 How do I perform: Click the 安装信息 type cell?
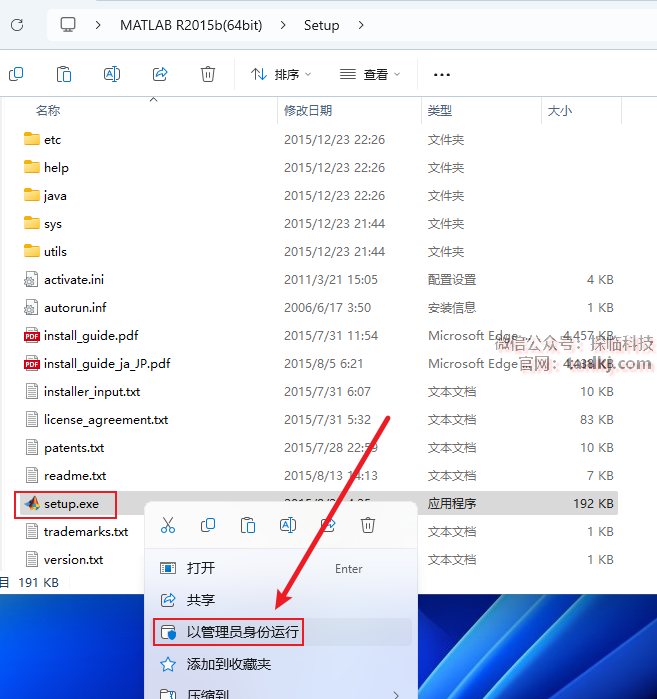452,308
